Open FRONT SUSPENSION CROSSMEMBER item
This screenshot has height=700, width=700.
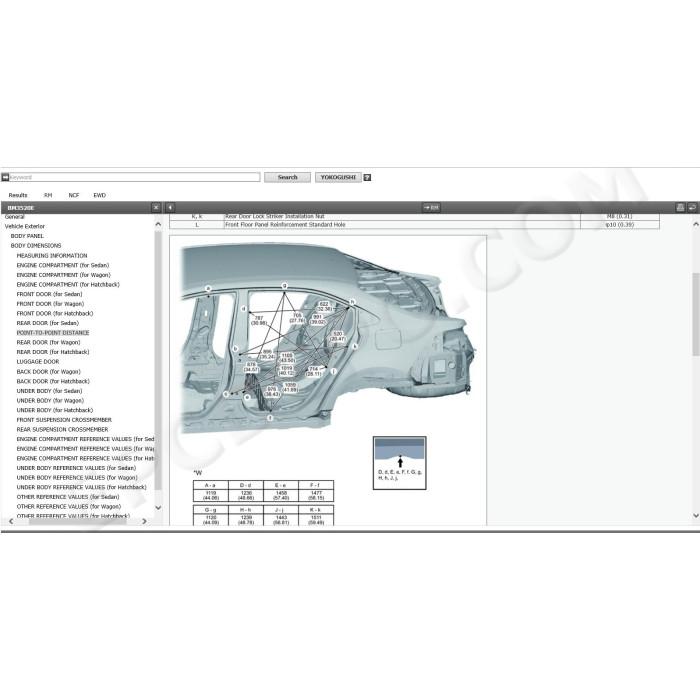64,420
